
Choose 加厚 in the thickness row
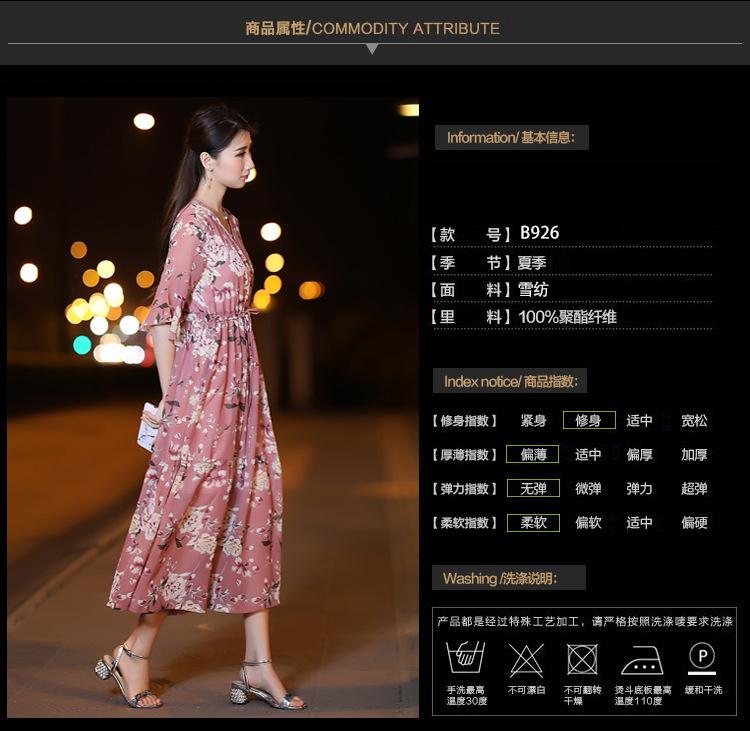coord(694,455)
